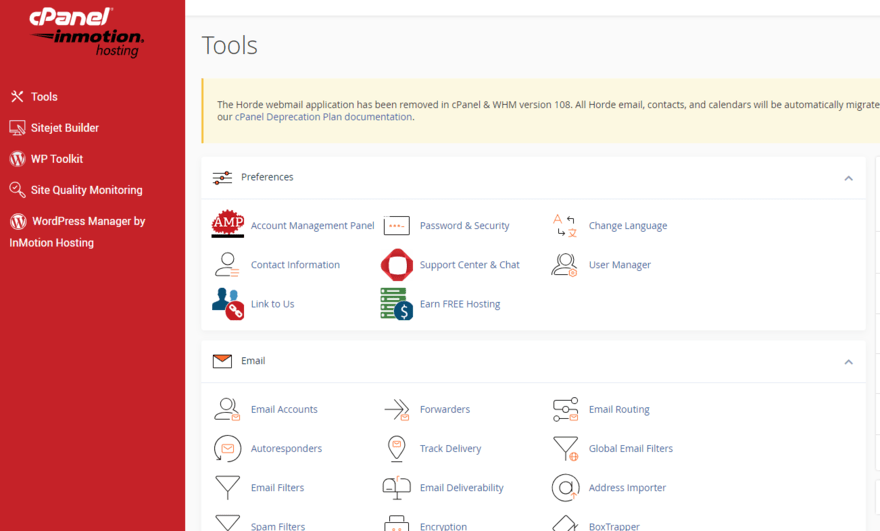Click the Email section envelope icon
Screen dimensions: 880x531
coord(222,361)
